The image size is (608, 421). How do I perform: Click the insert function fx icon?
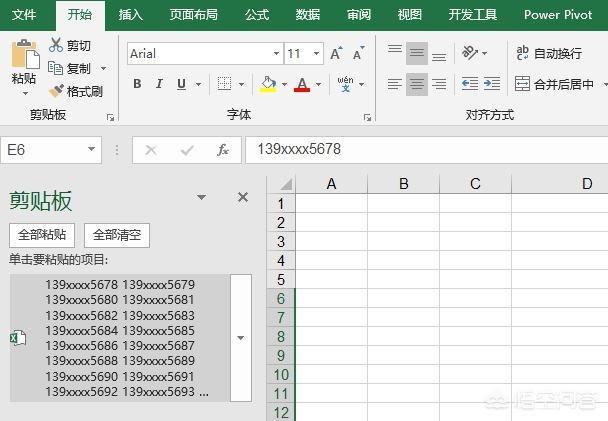pos(223,150)
